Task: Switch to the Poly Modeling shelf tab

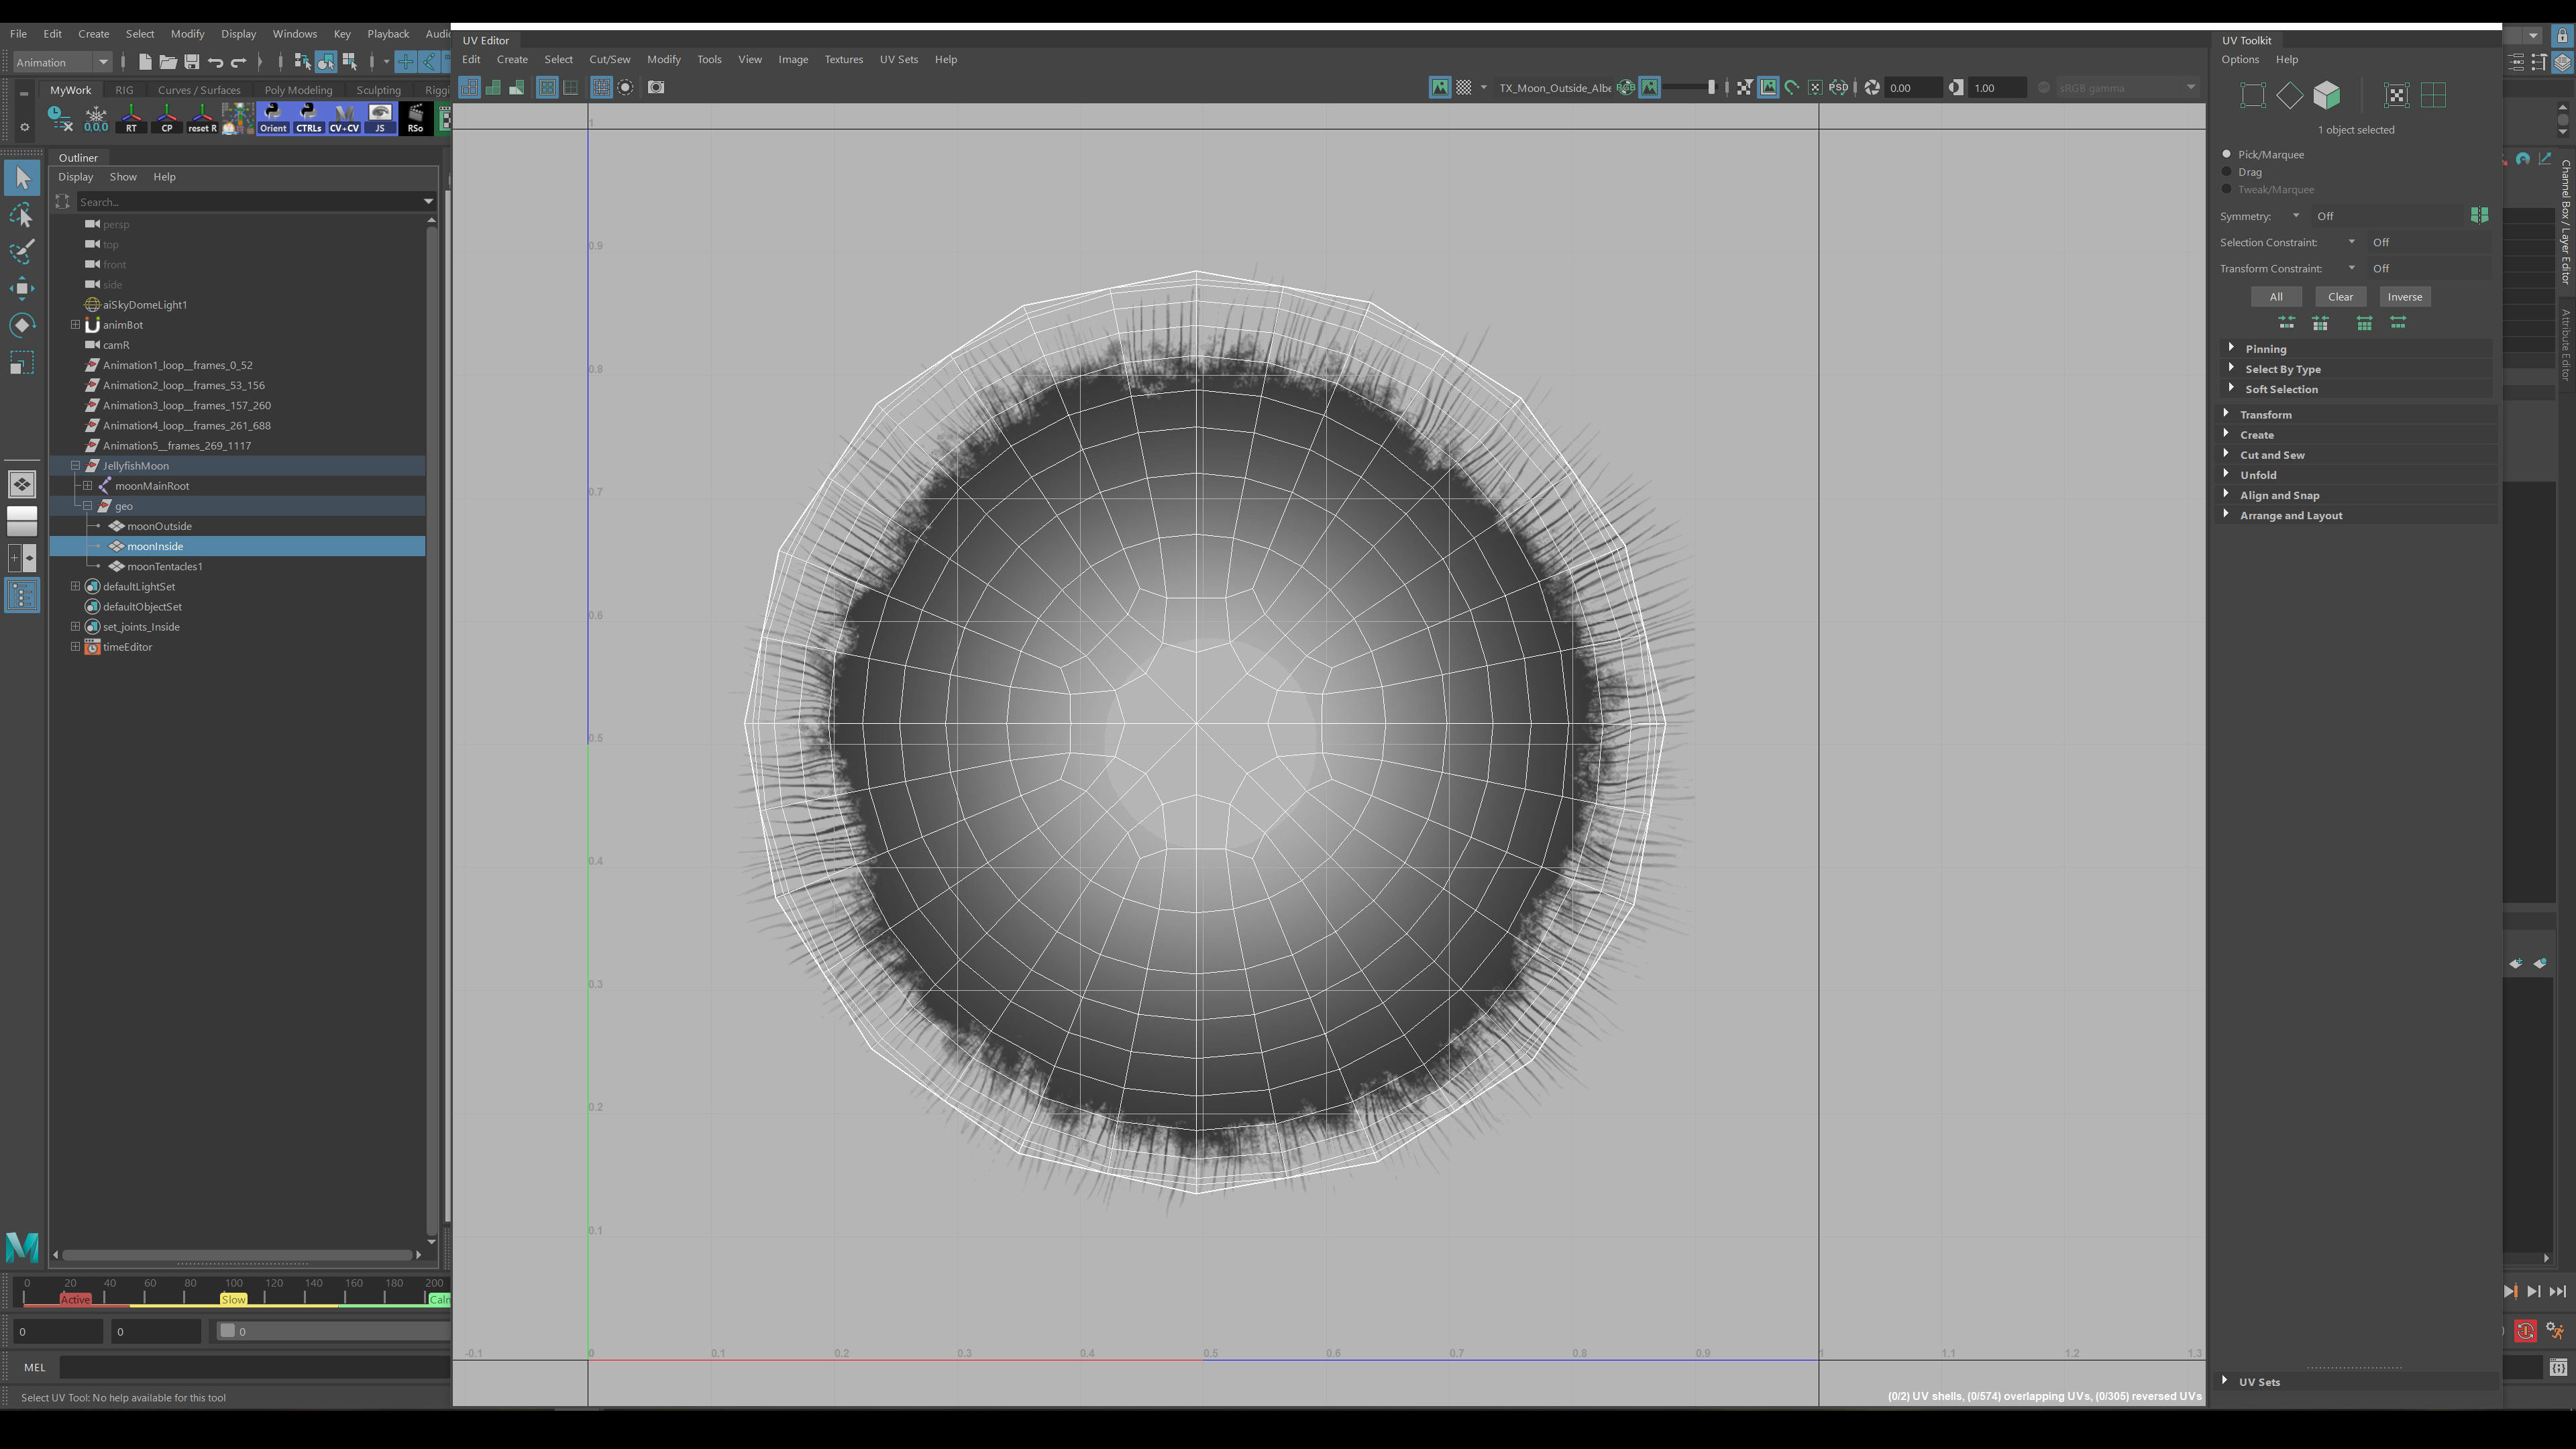Action: tap(298, 90)
